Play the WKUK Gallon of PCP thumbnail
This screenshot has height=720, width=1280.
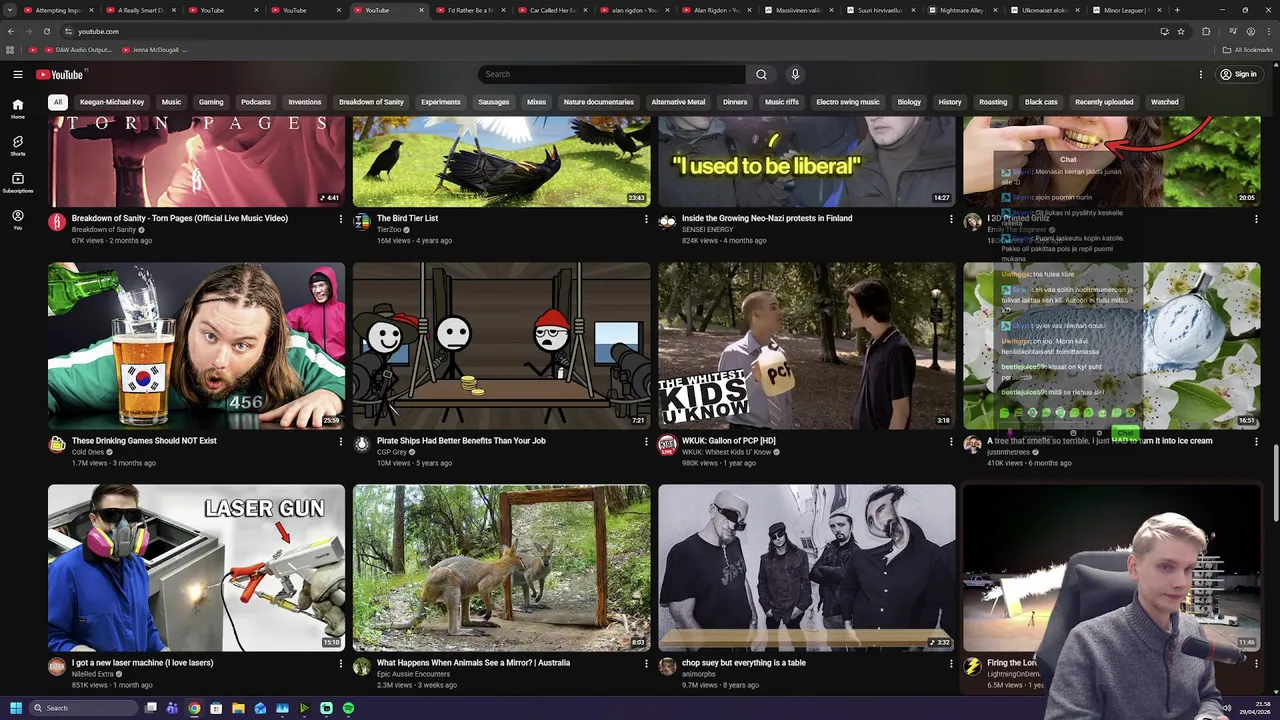pyautogui.click(x=807, y=346)
